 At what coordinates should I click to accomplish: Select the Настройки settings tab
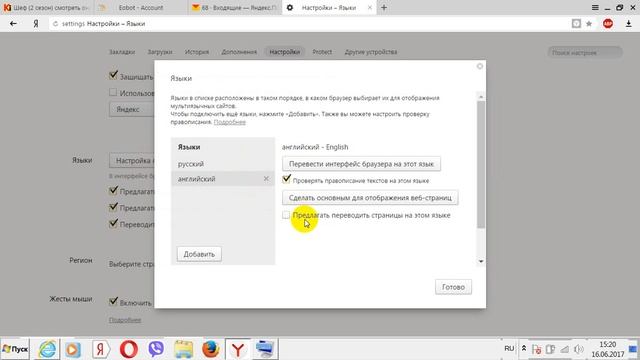[284, 52]
